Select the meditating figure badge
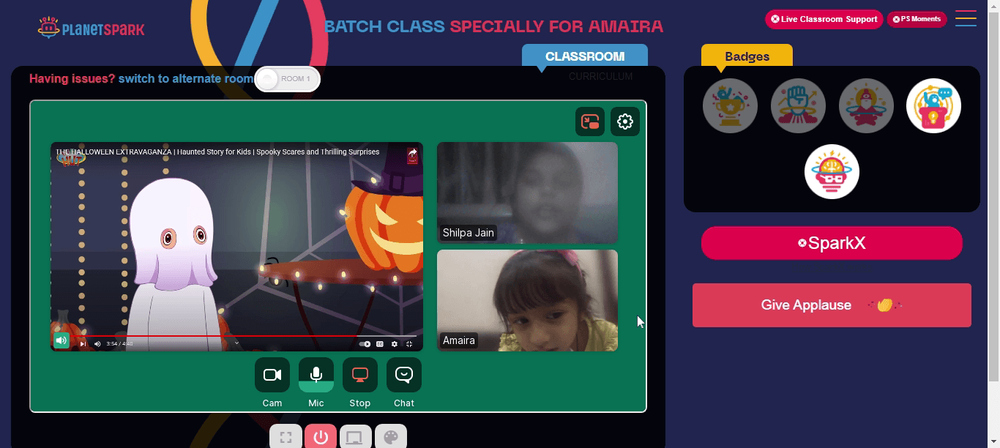Image resolution: width=1000 pixels, height=448 pixels. 866,106
